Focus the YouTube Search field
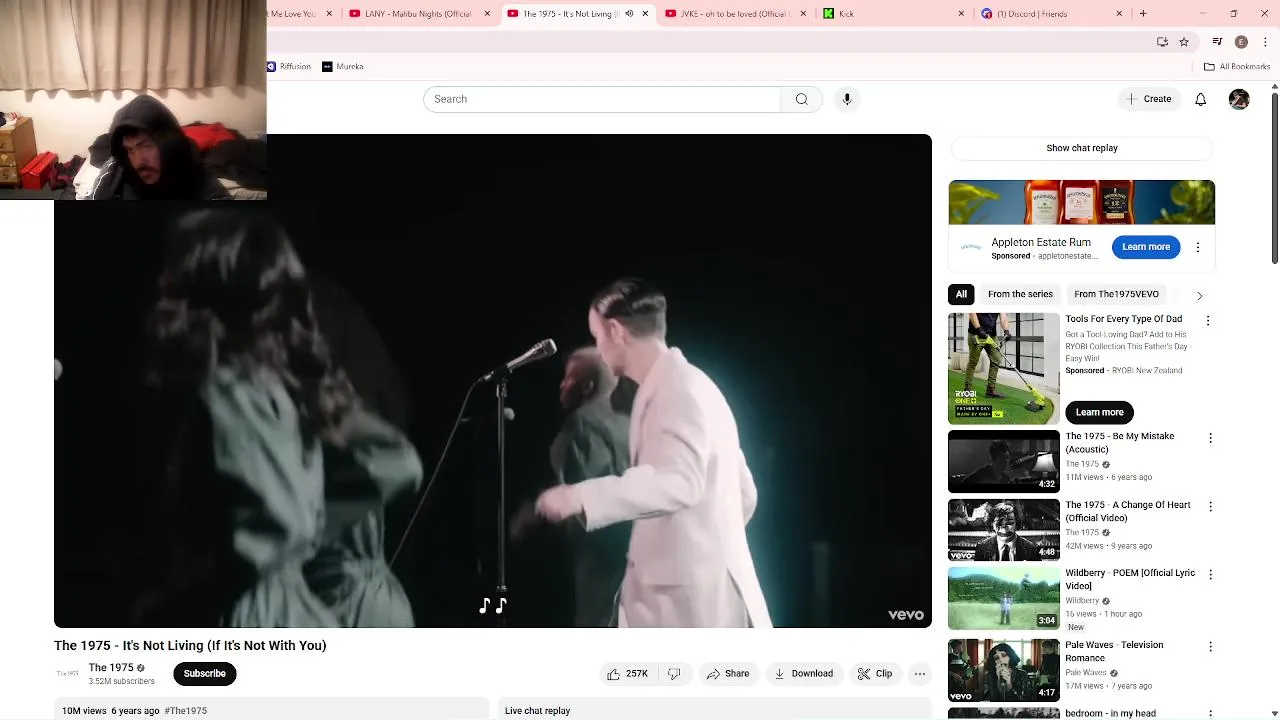 pyautogui.click(x=602, y=99)
